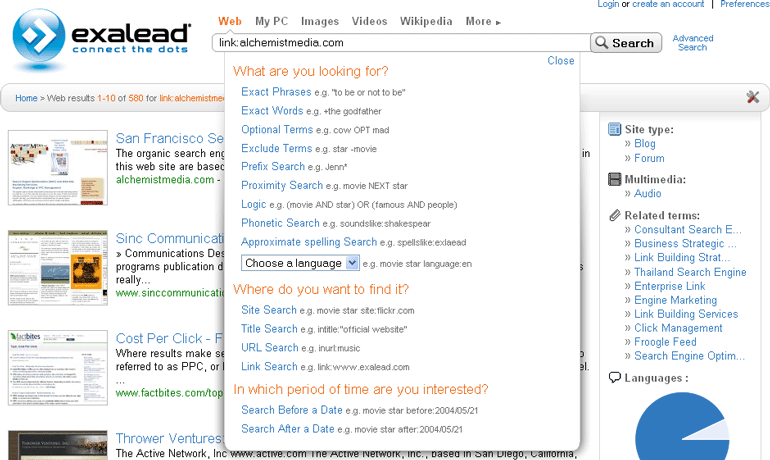Open the Preferences link
Viewport: 770px width, 460px height.
[x=744, y=4]
